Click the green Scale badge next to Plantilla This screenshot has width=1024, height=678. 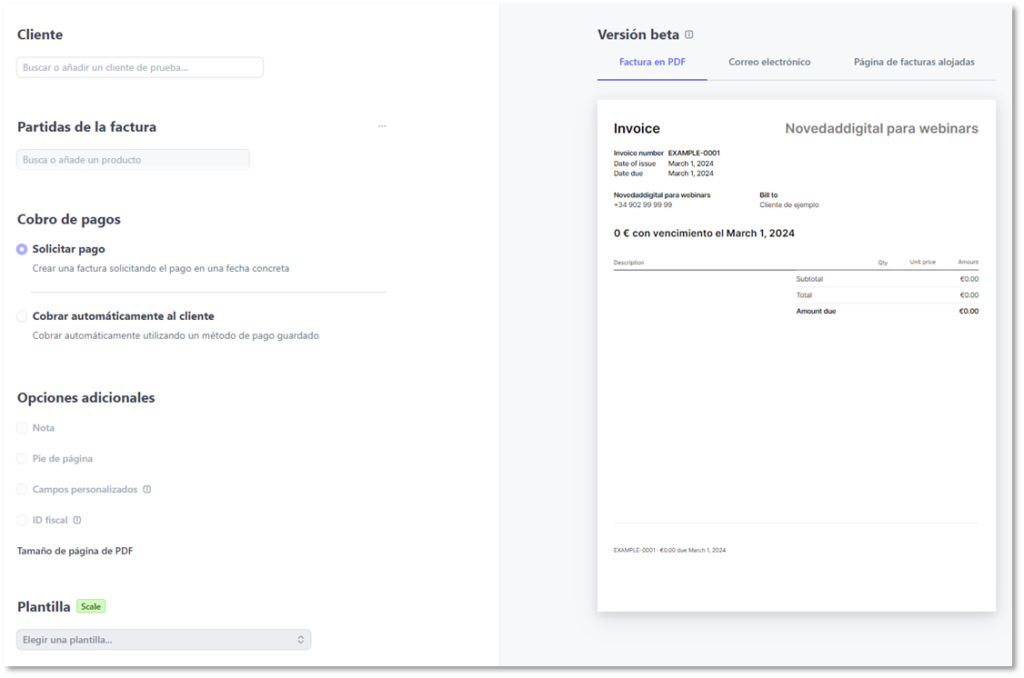[91, 606]
